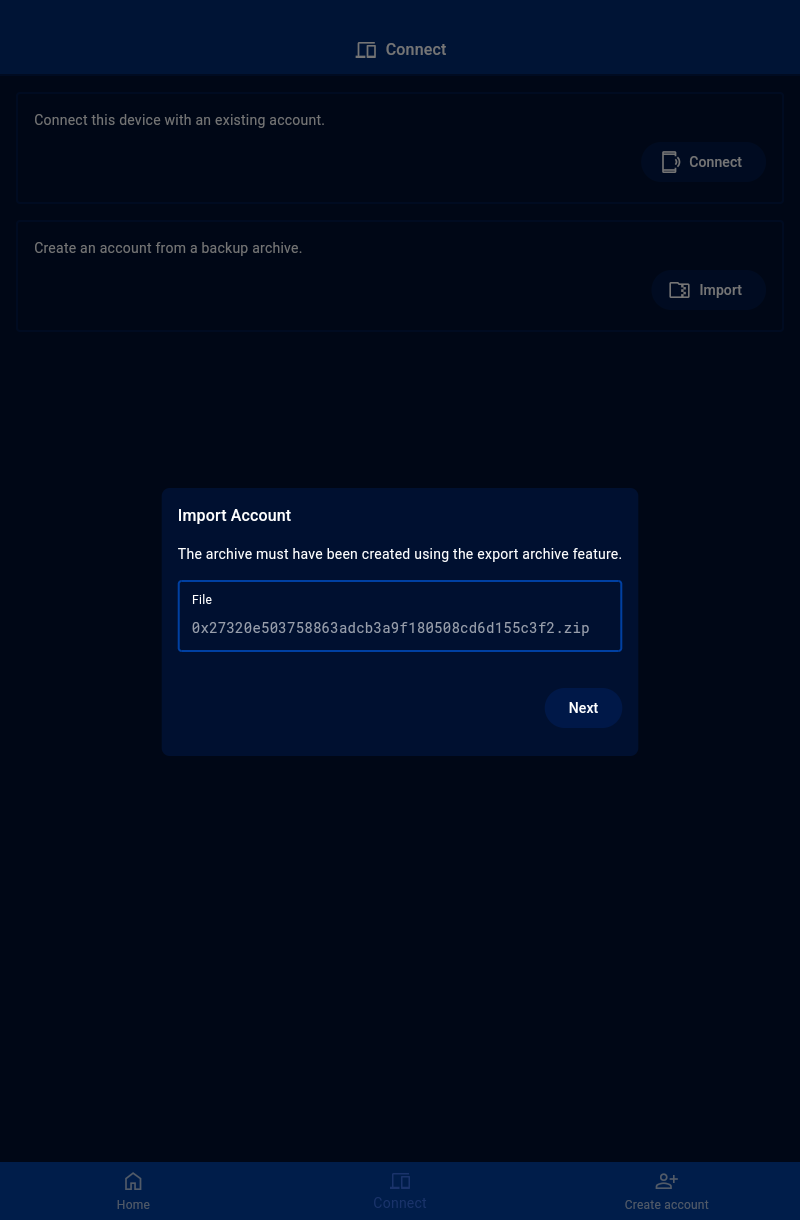The width and height of the screenshot is (800, 1220).
Task: Click the phone icon on Connect button
Action: [670, 162]
